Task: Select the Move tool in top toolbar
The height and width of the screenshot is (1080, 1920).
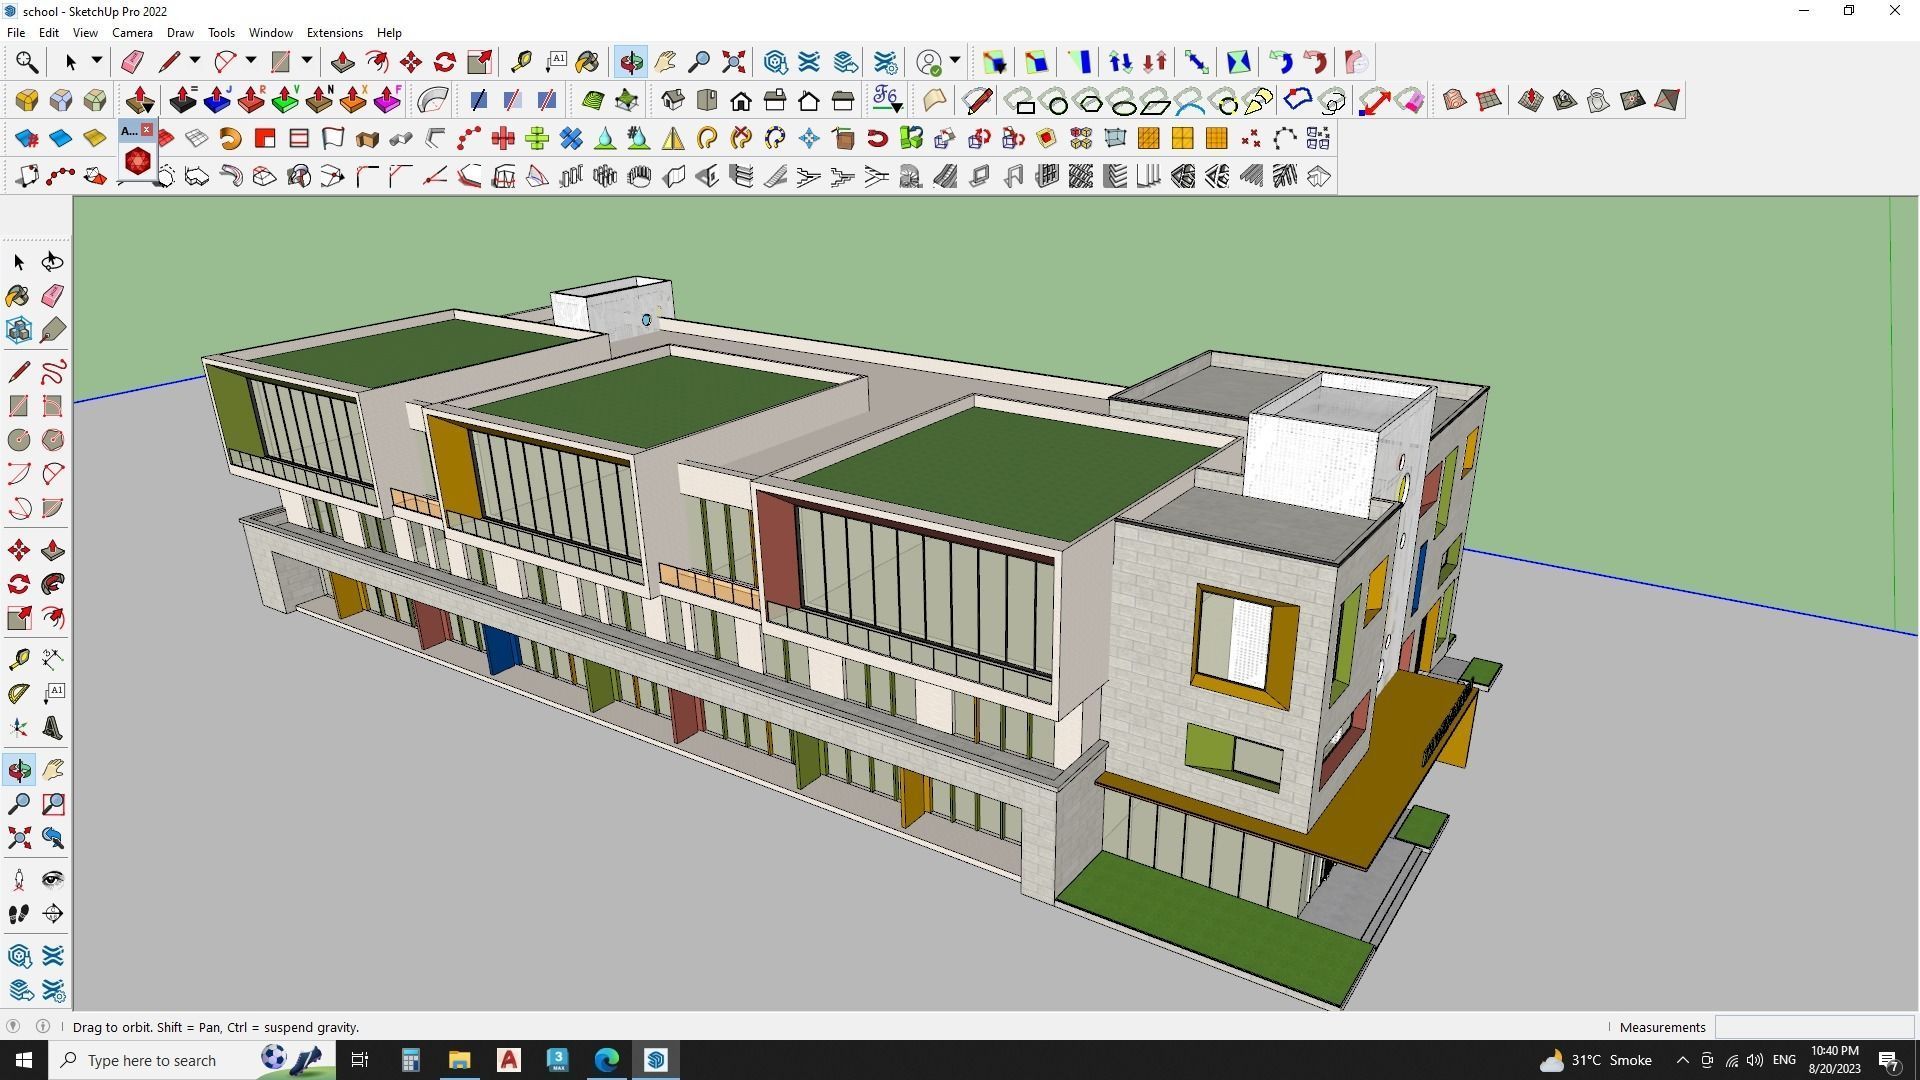Action: point(411,62)
